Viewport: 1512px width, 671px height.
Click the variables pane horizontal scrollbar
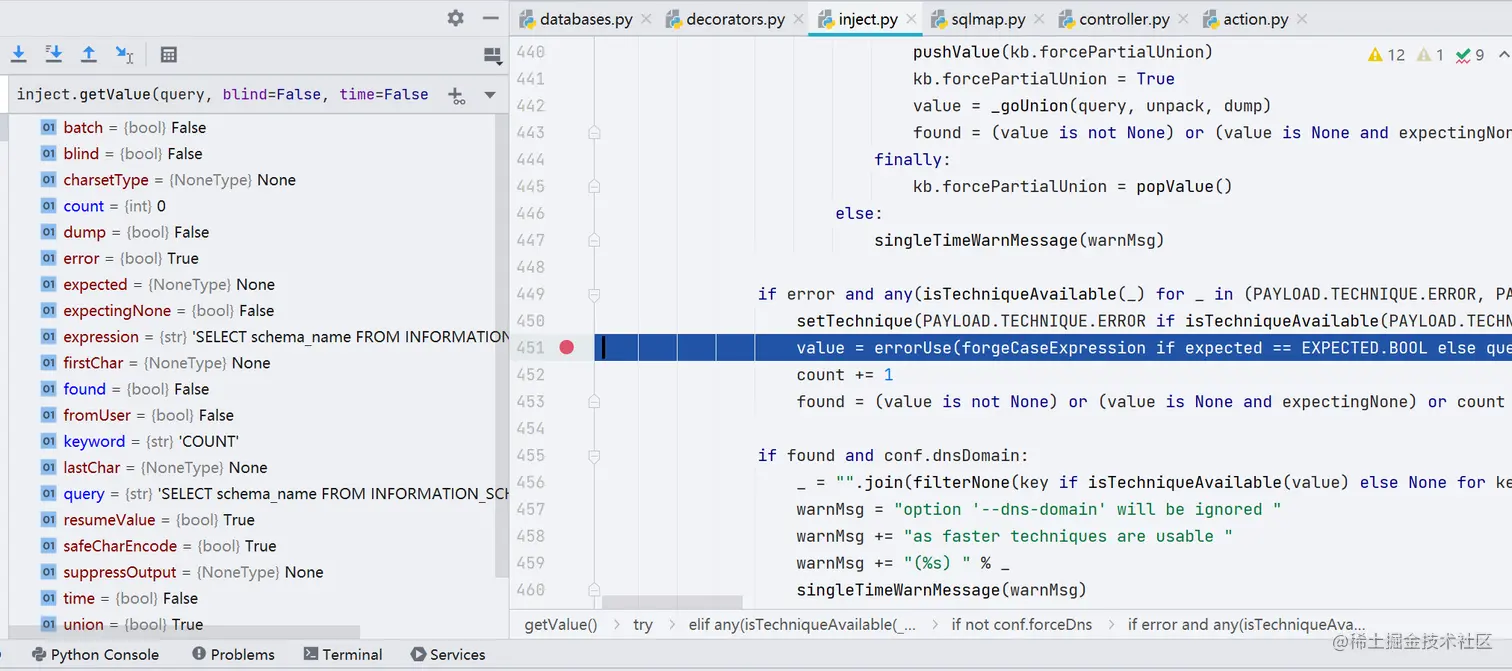point(183,633)
